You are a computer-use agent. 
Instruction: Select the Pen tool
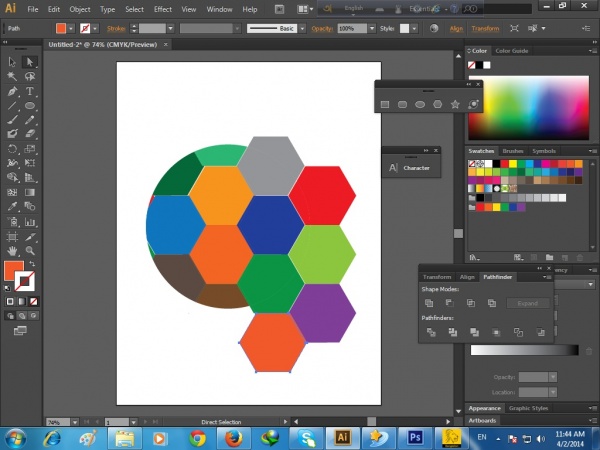(12, 91)
